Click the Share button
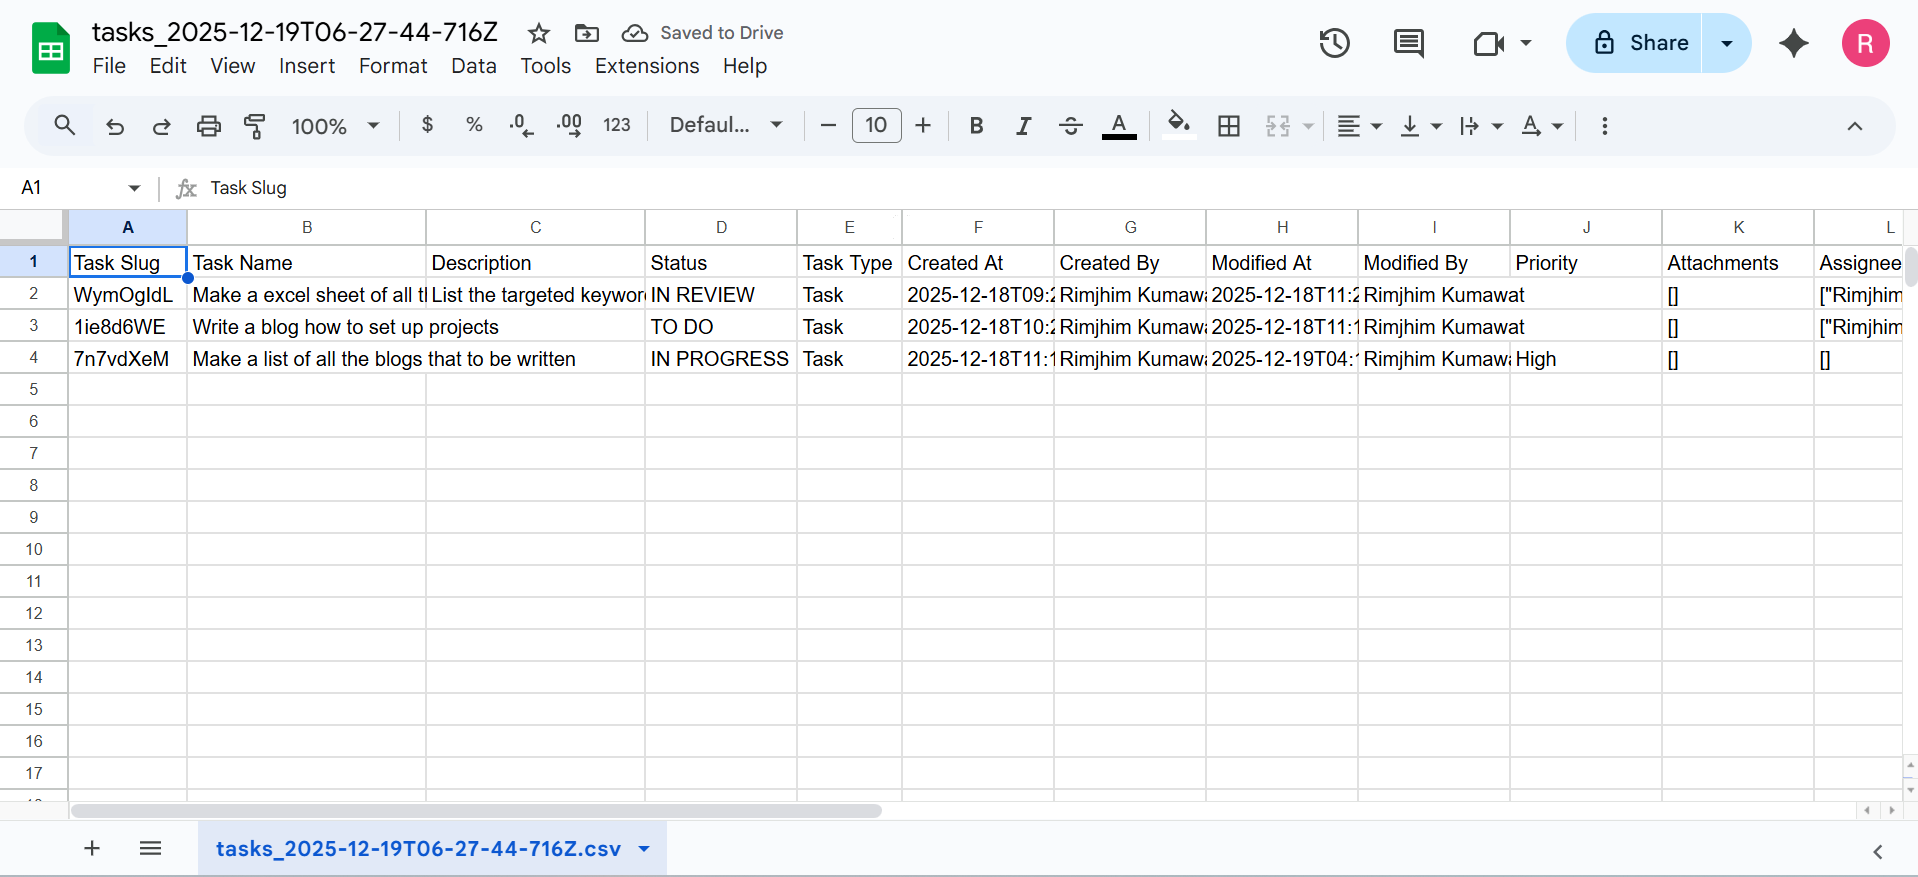 [1634, 43]
